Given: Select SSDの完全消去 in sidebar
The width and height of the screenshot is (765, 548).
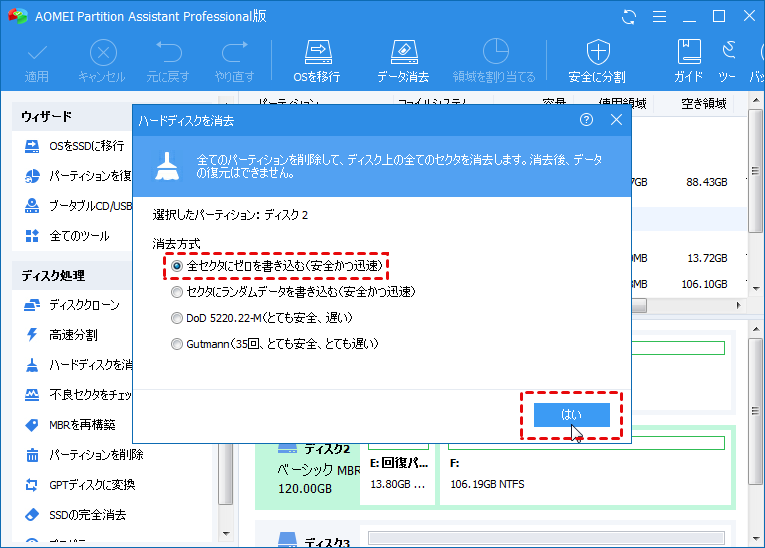Looking at the screenshot, I should coord(76,515).
